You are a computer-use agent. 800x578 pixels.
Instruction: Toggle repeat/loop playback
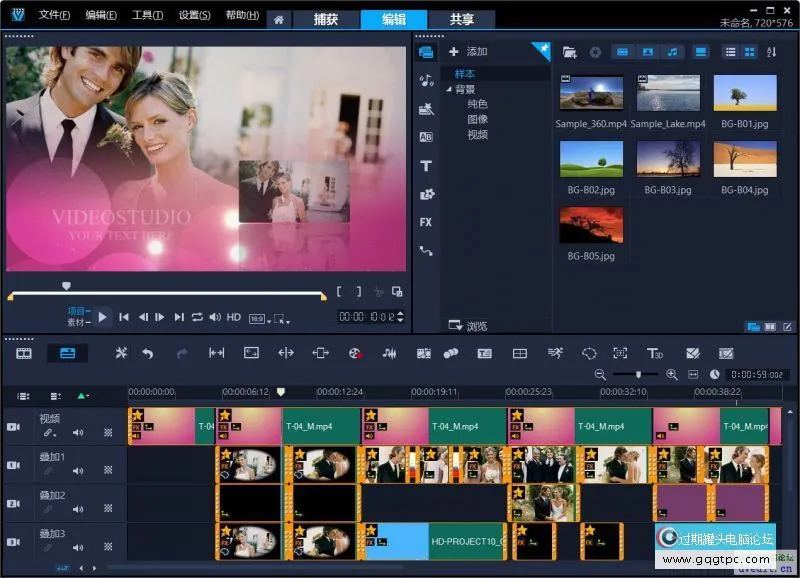click(x=197, y=317)
